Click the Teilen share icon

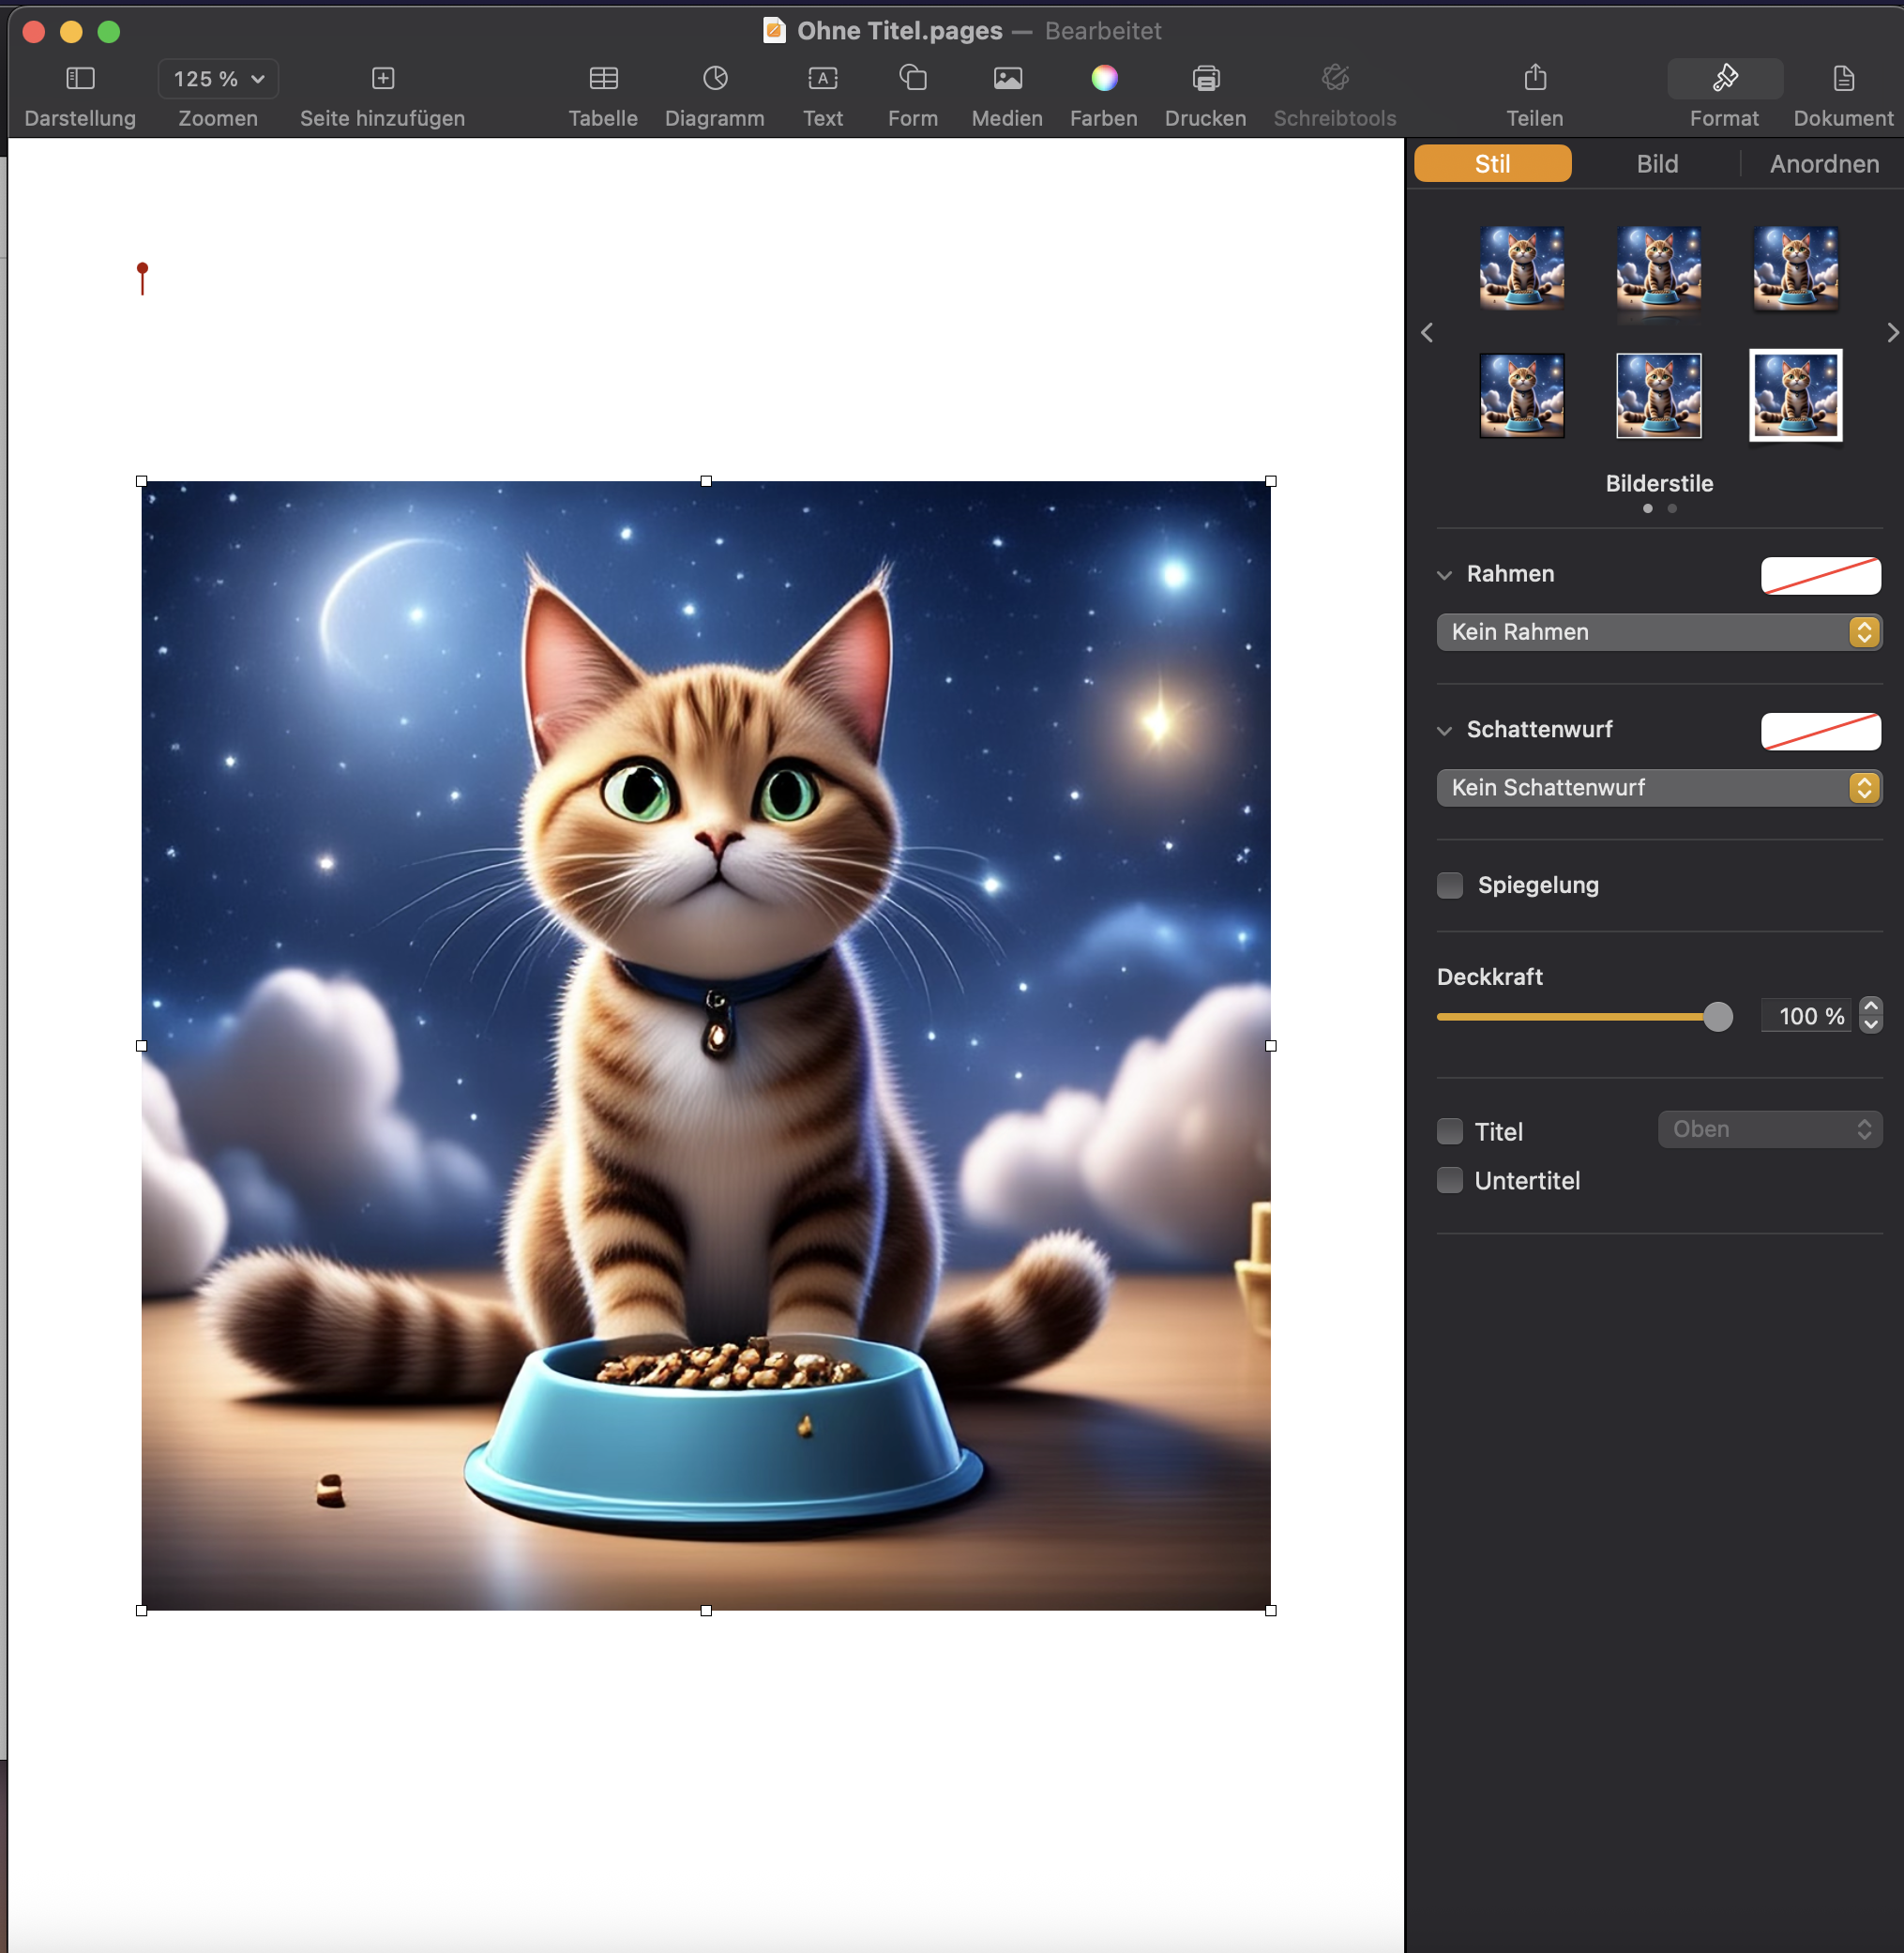pos(1535,78)
